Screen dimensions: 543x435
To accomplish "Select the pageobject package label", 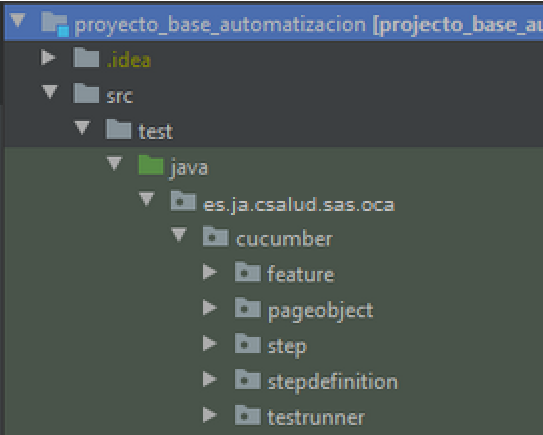I will 321,311.
